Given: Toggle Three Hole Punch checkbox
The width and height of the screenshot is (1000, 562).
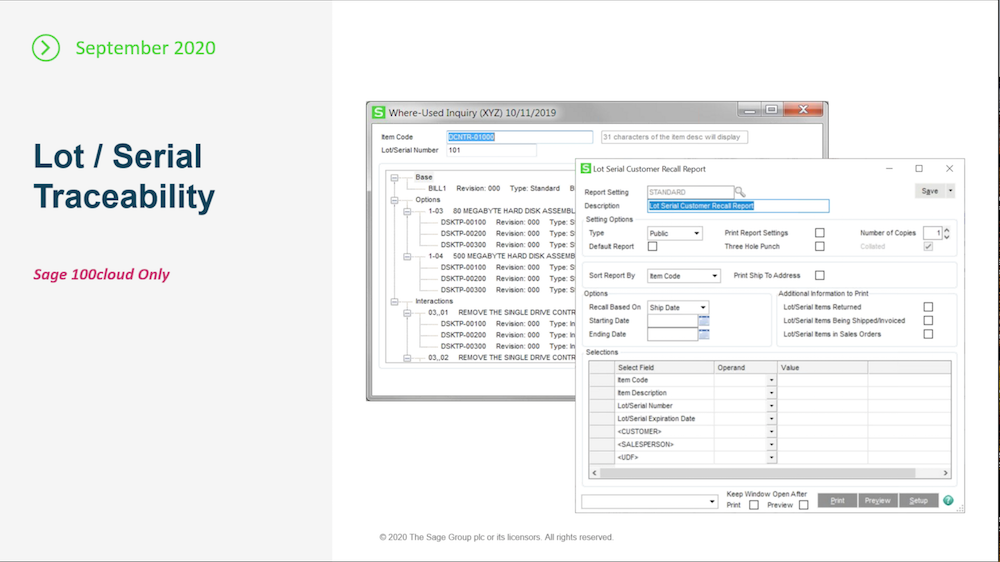Looking at the screenshot, I should coord(820,246).
